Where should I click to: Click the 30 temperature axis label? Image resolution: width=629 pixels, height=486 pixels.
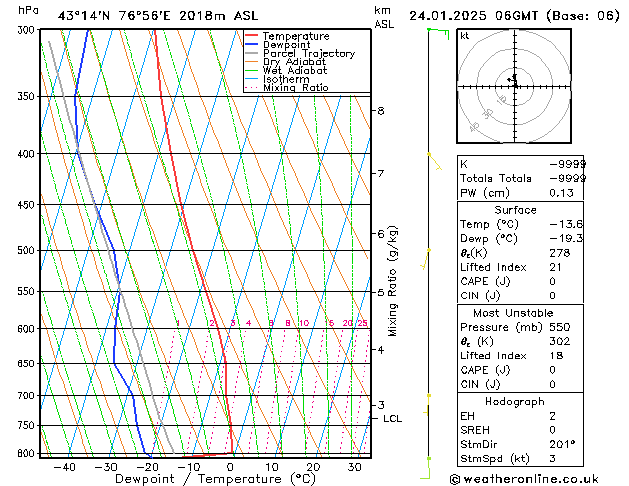tap(355, 467)
